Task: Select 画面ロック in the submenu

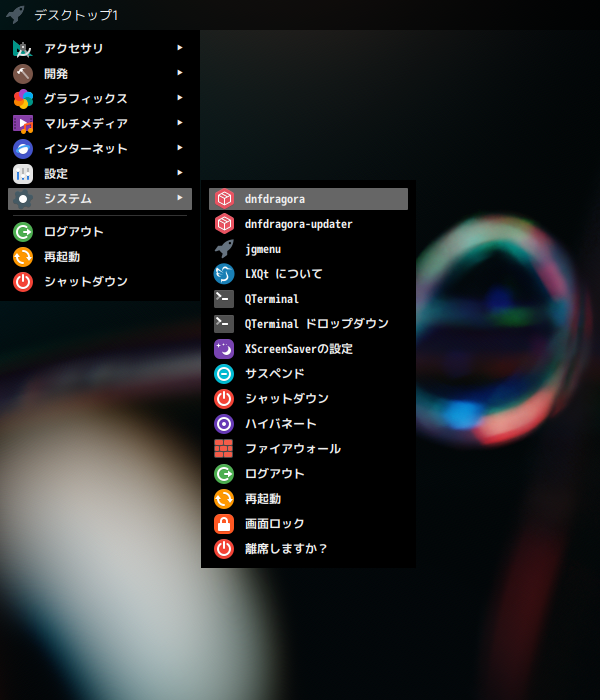Action: tap(308, 524)
